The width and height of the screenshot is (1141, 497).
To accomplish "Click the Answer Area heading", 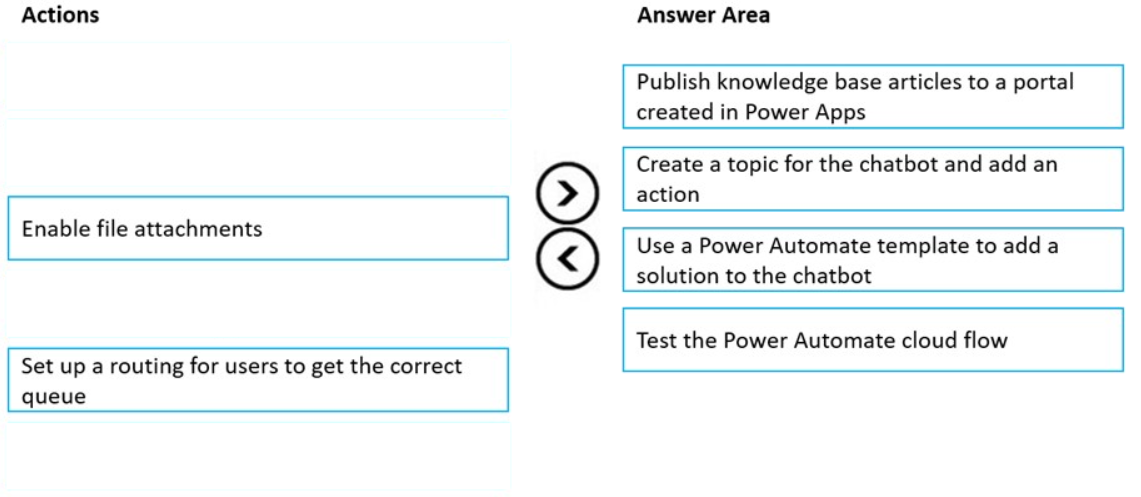I will (703, 15).
